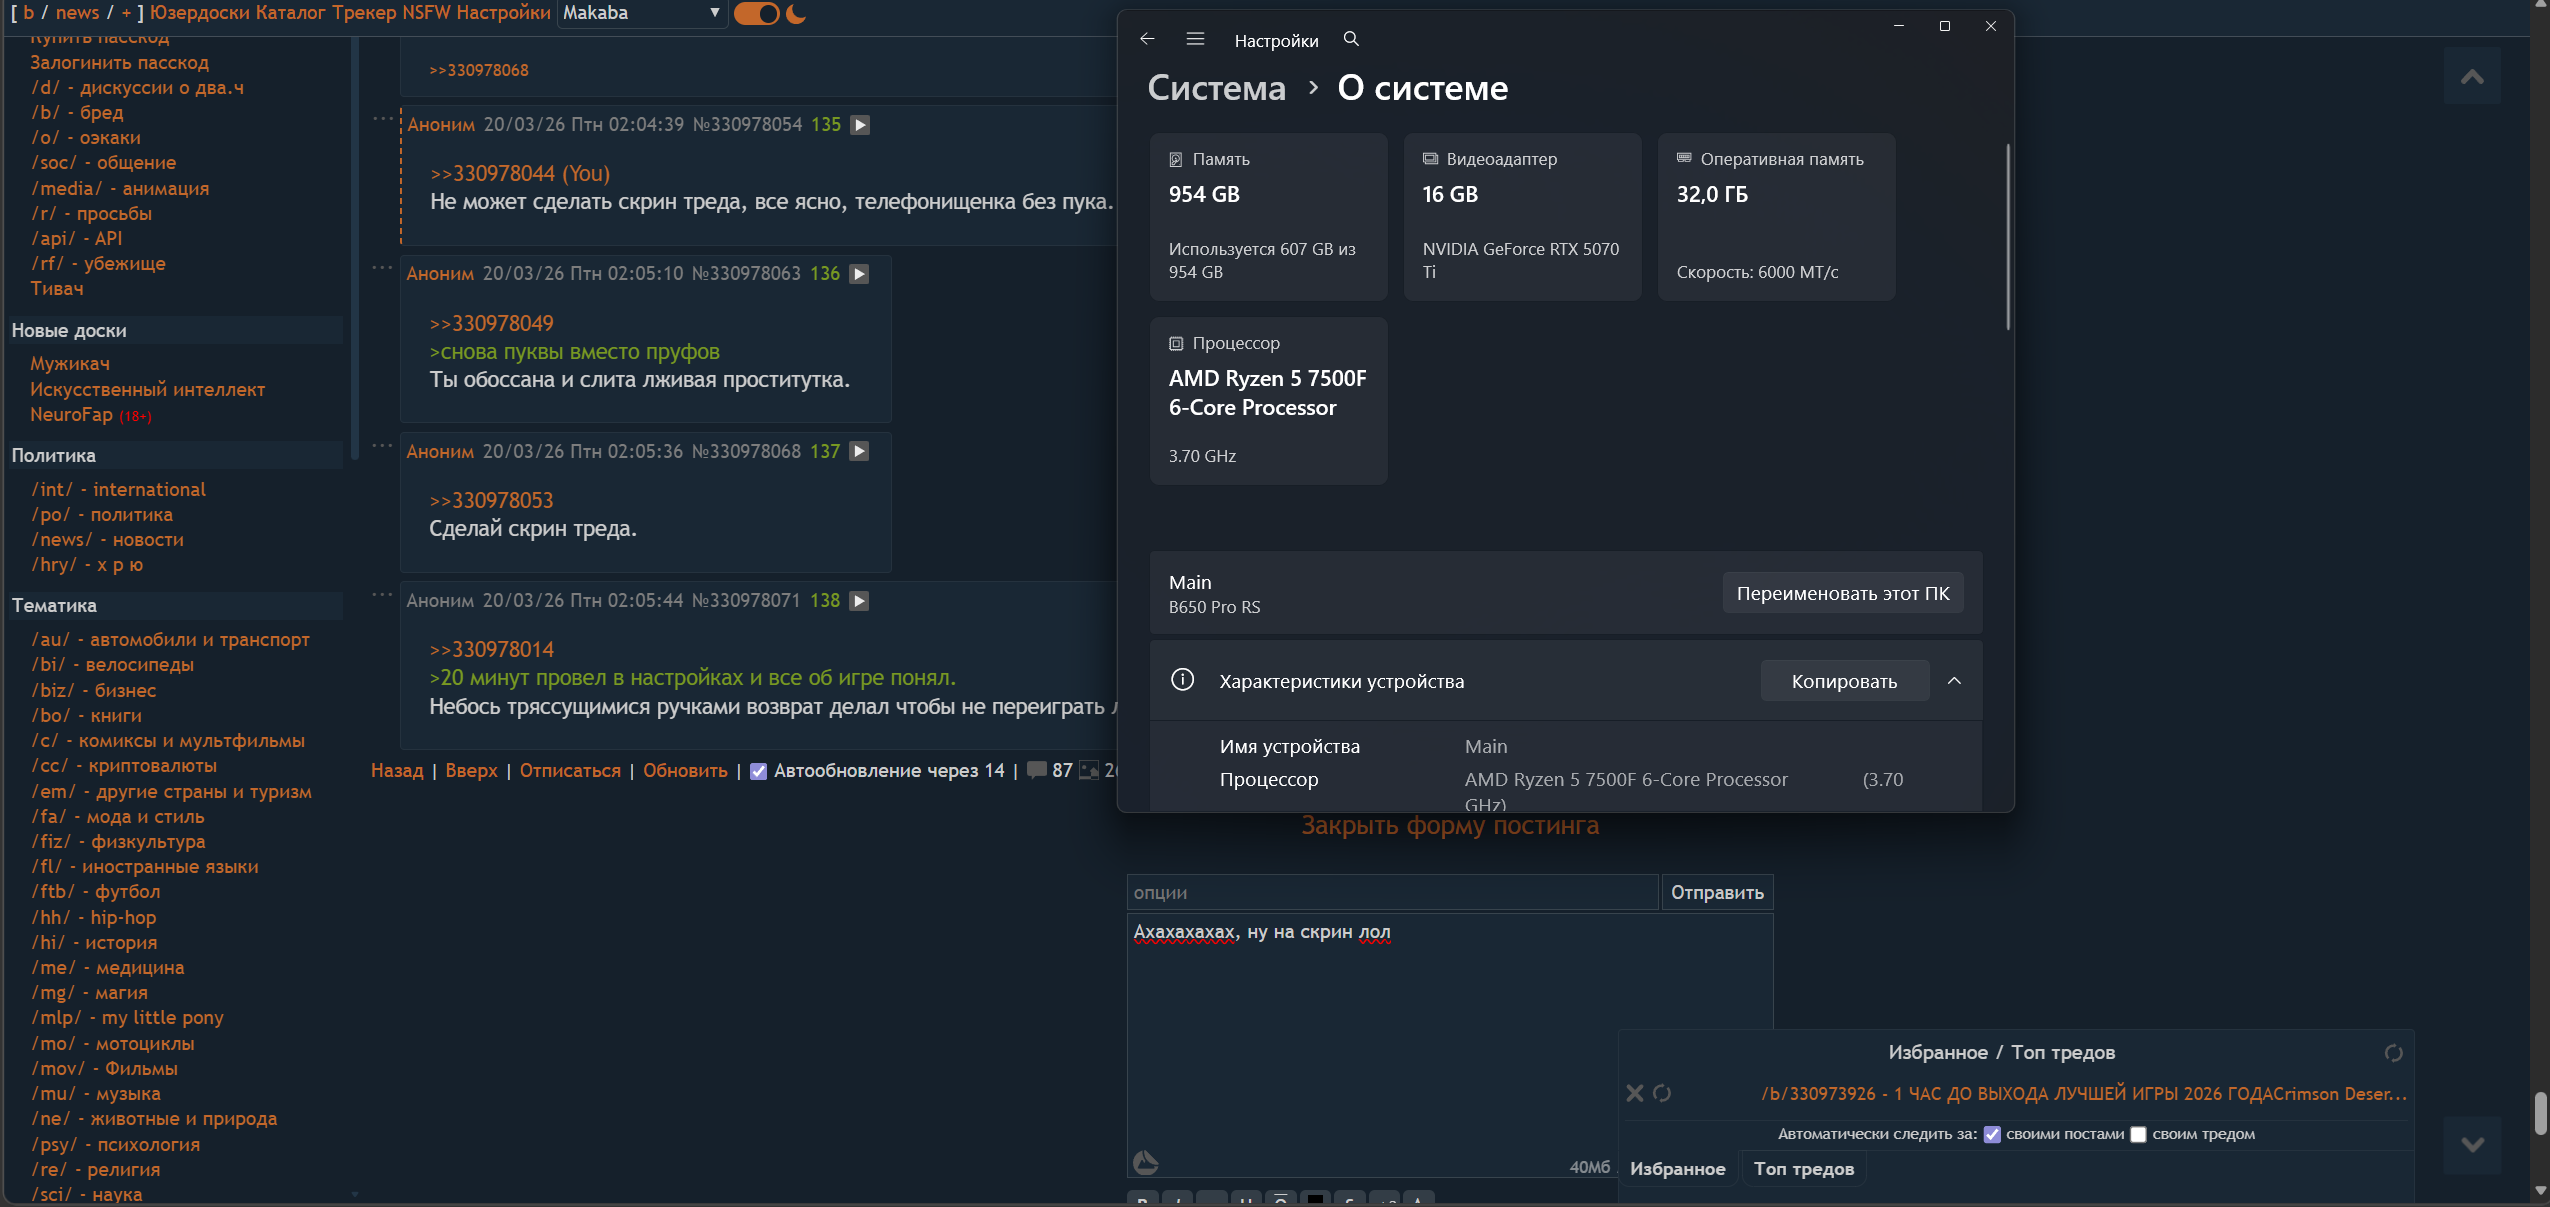Toggle the night mode switch in top bar
The image size is (2550, 1207).
coord(757,14)
